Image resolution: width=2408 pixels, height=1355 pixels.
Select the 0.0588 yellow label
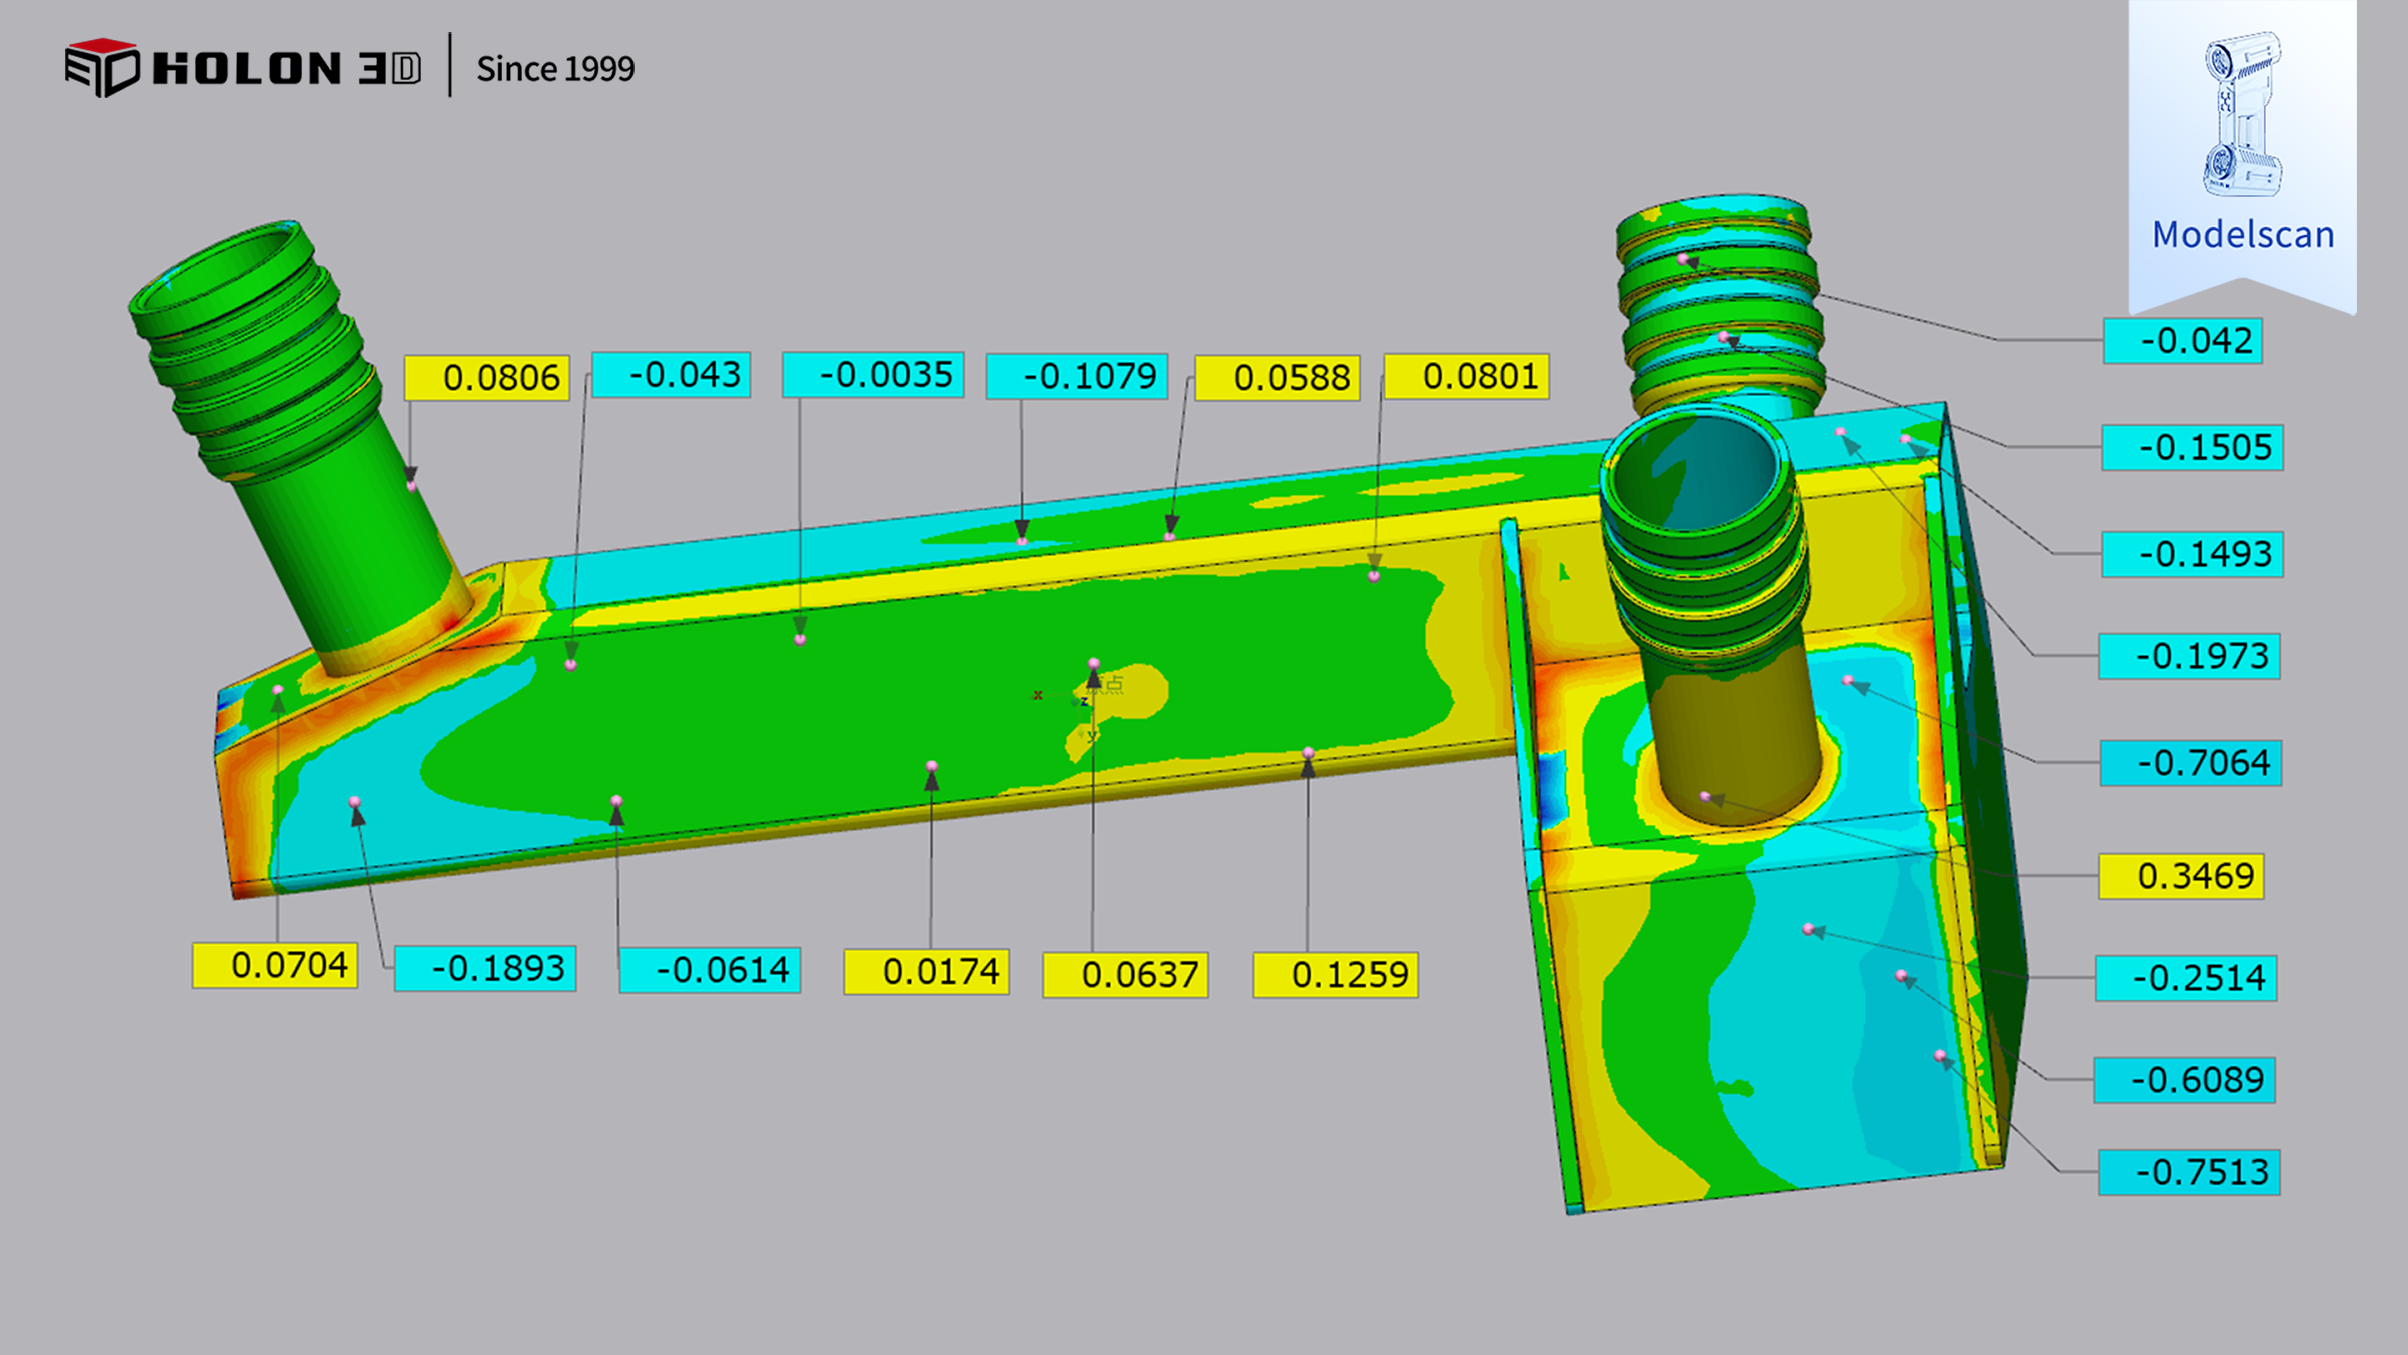pyautogui.click(x=1277, y=378)
